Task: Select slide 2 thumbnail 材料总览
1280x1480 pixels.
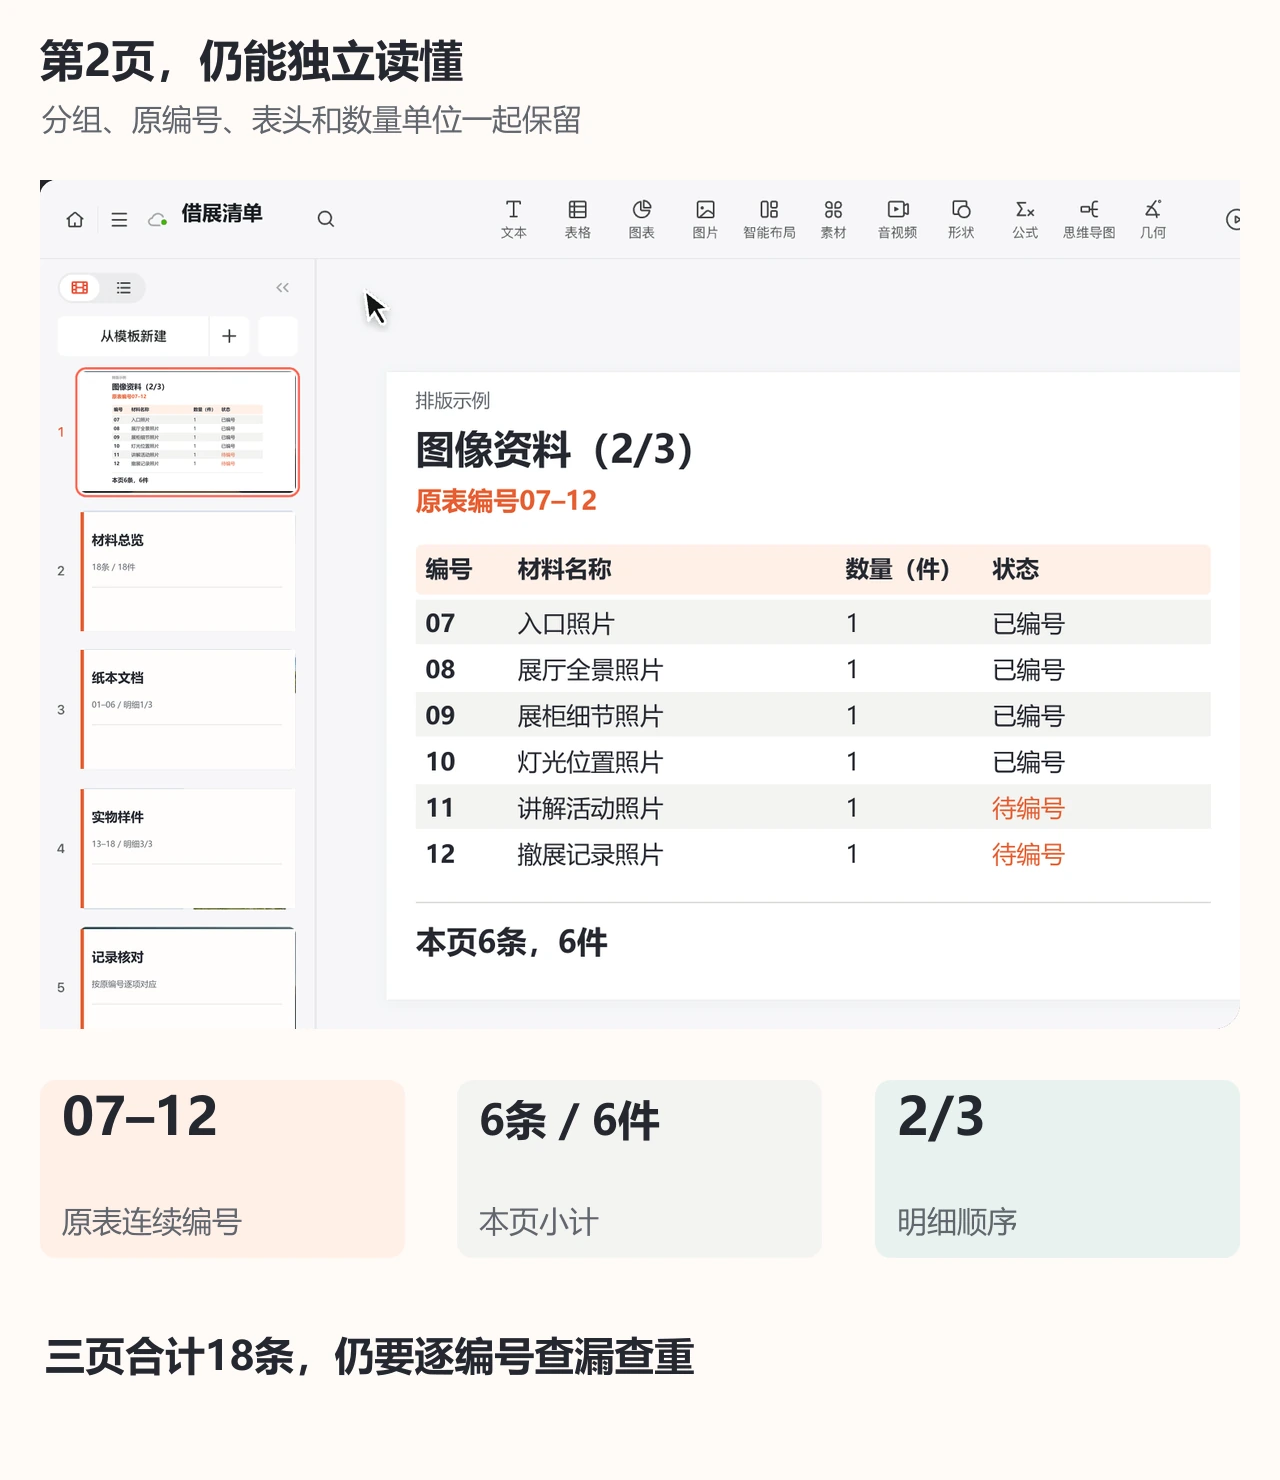Action: coord(188,571)
